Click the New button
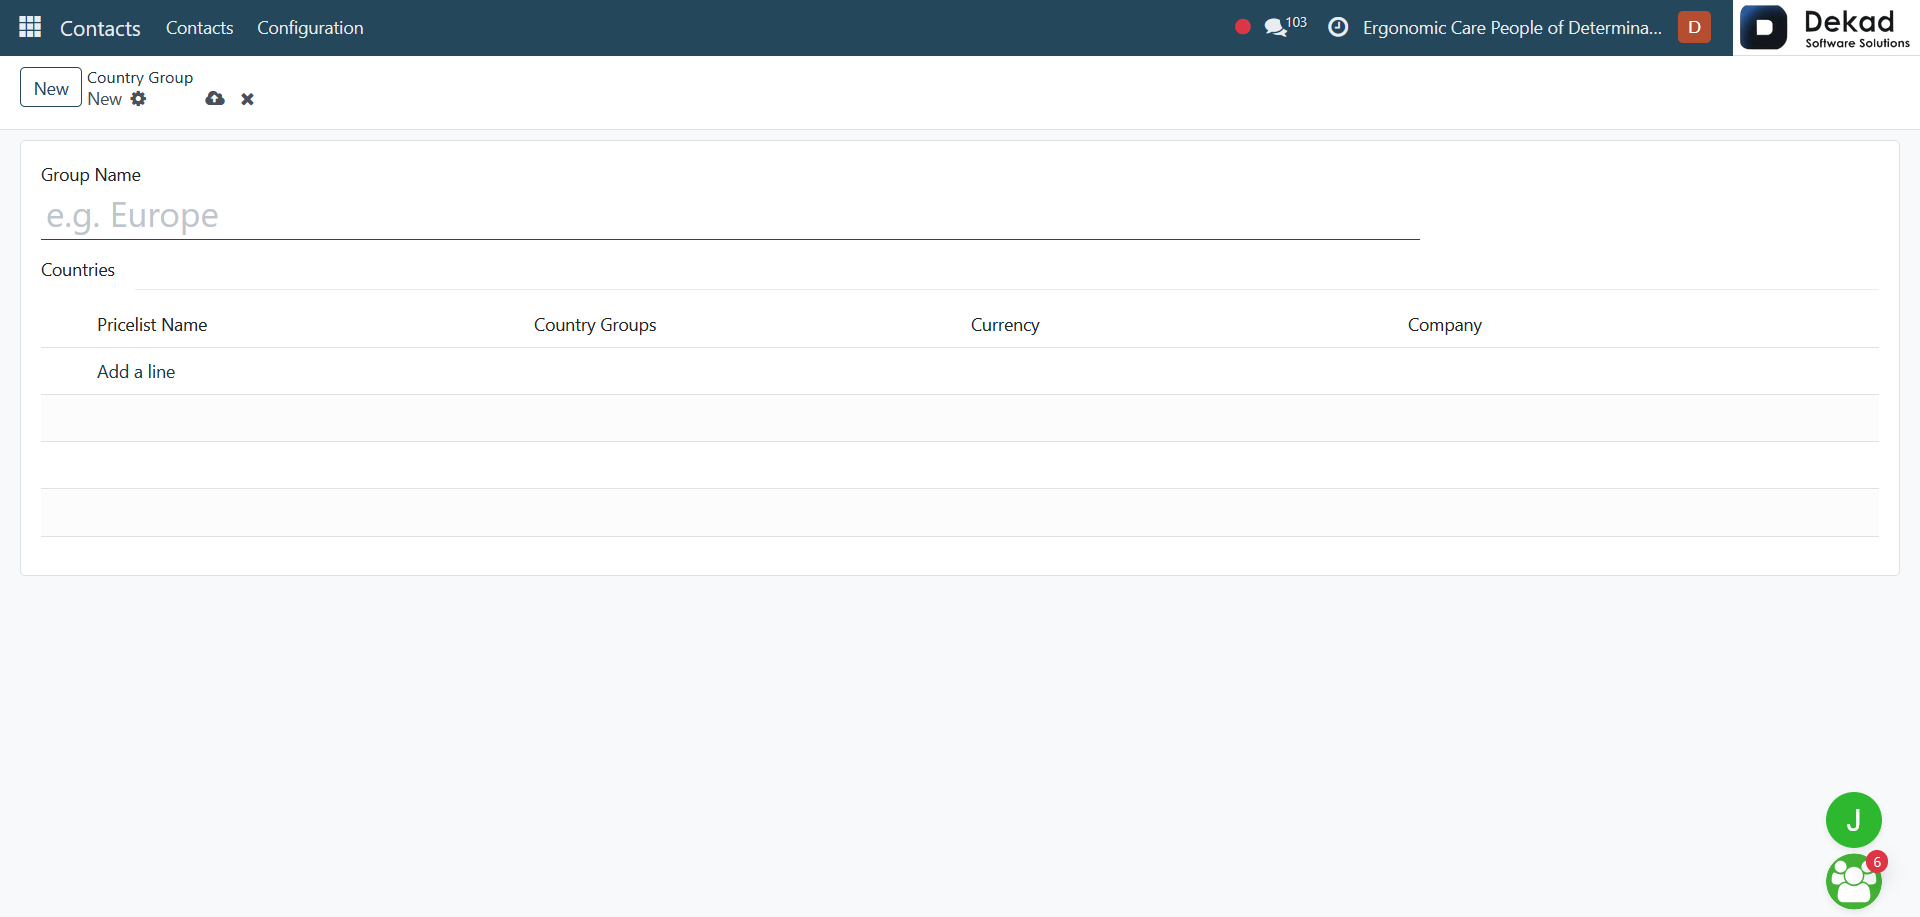This screenshot has width=1920, height=917. 51,88
